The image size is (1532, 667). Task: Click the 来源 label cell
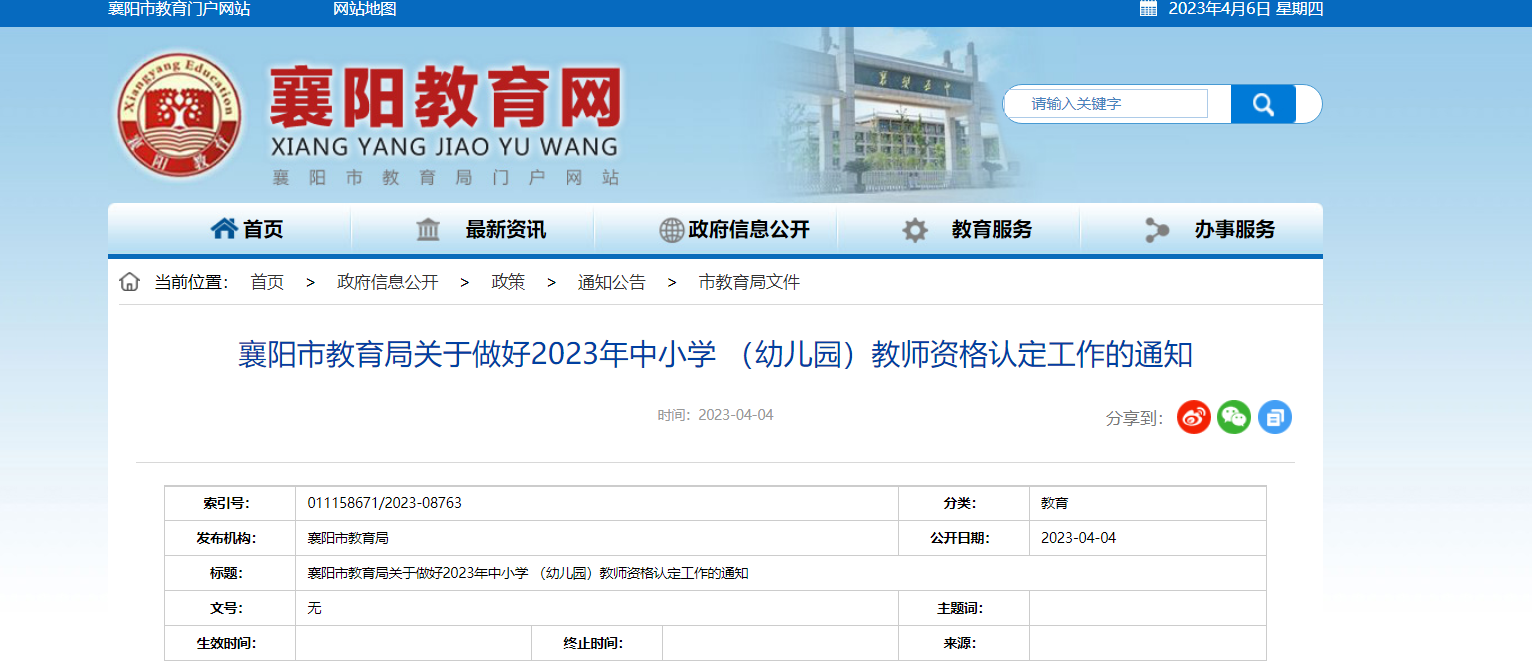click(964, 643)
